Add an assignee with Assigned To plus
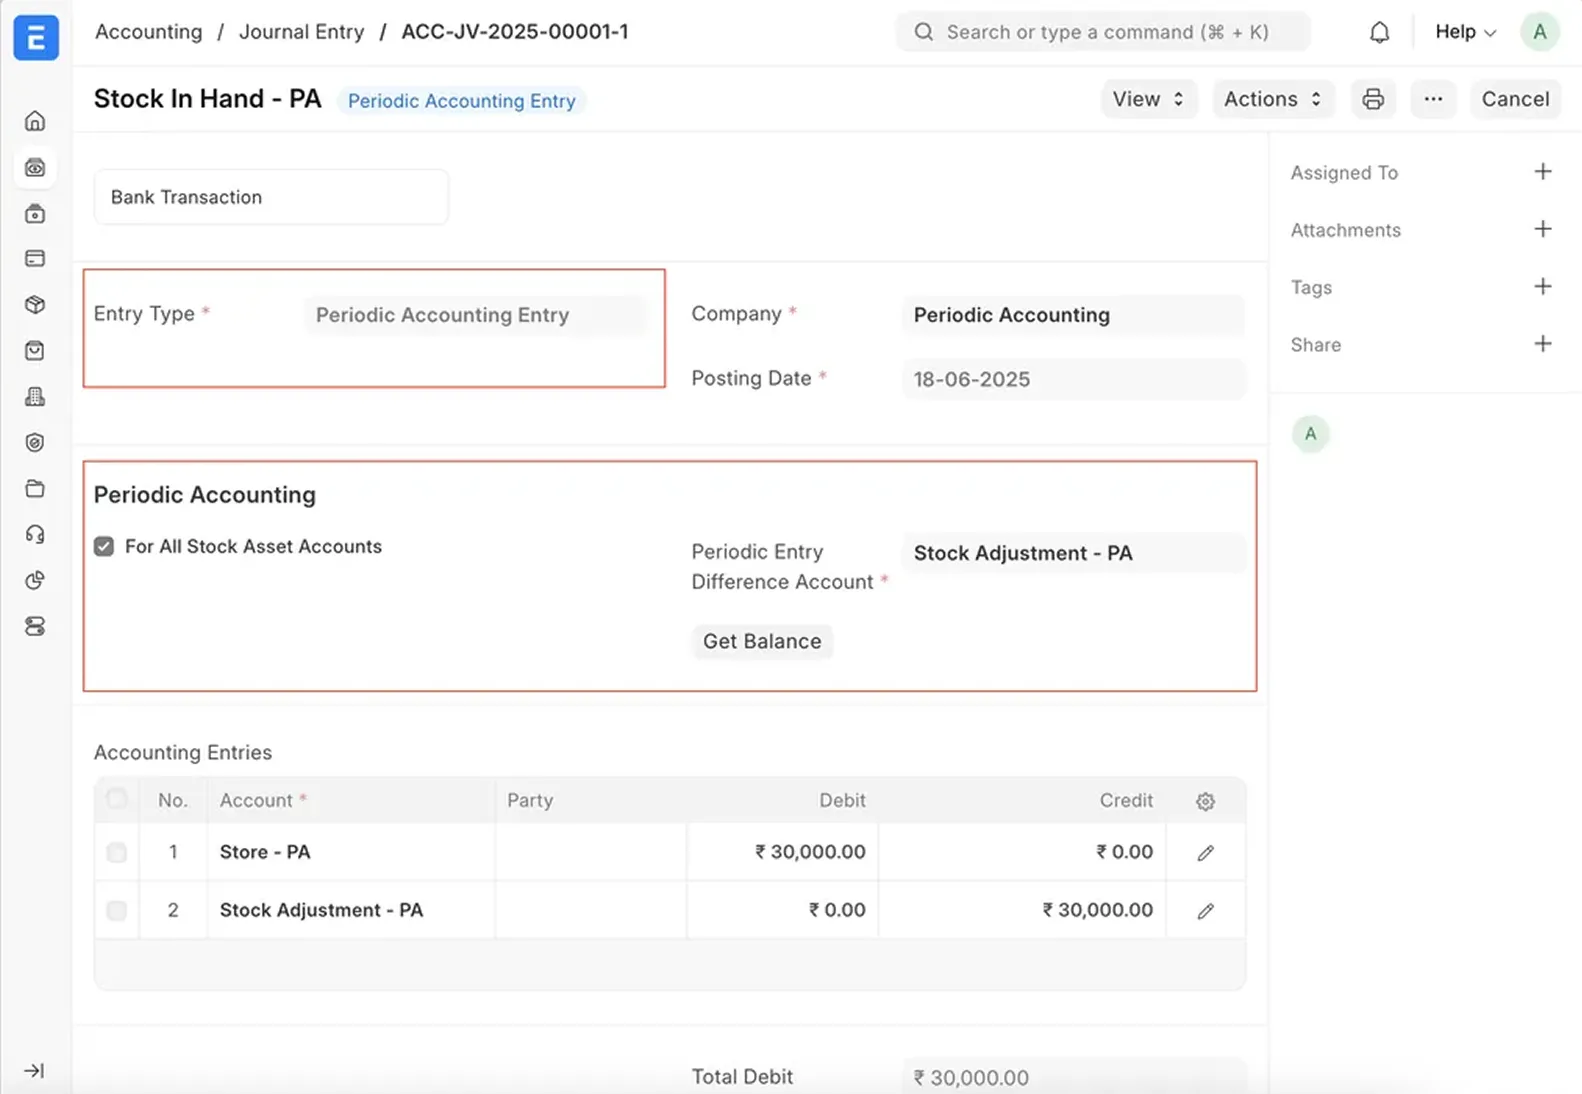 pos(1542,172)
